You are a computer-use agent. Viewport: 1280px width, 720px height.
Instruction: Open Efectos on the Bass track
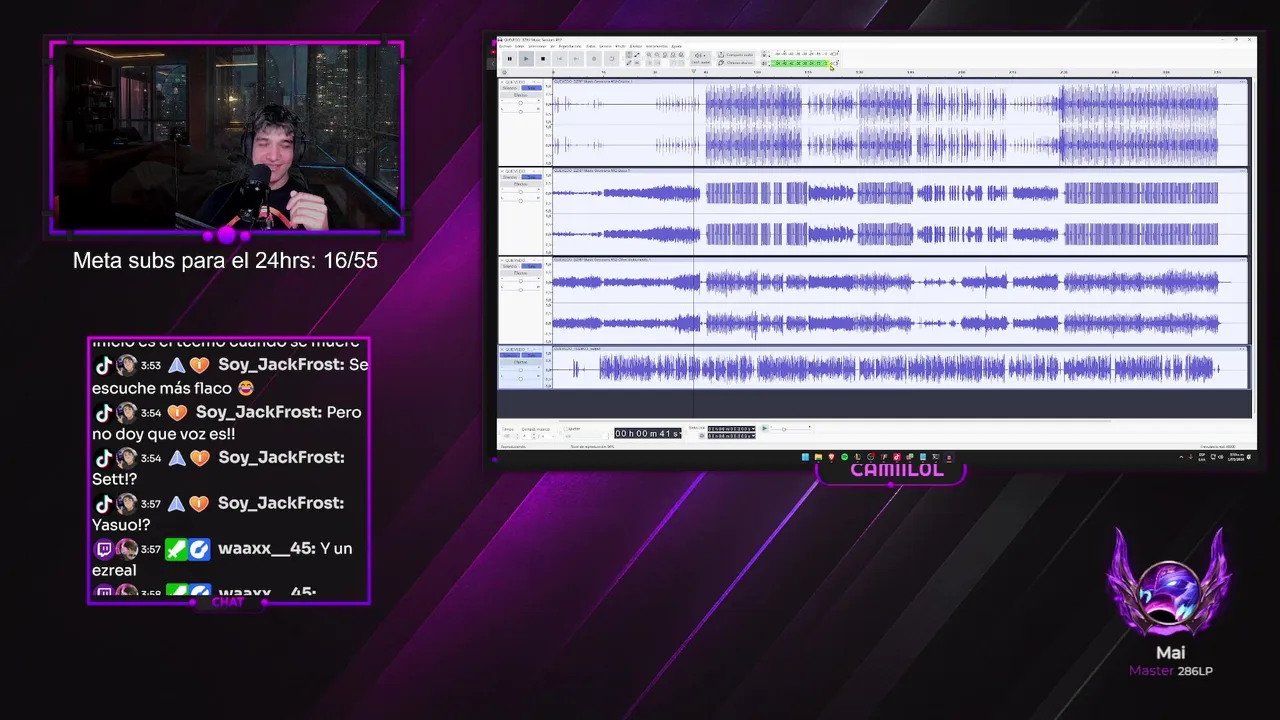(x=521, y=184)
